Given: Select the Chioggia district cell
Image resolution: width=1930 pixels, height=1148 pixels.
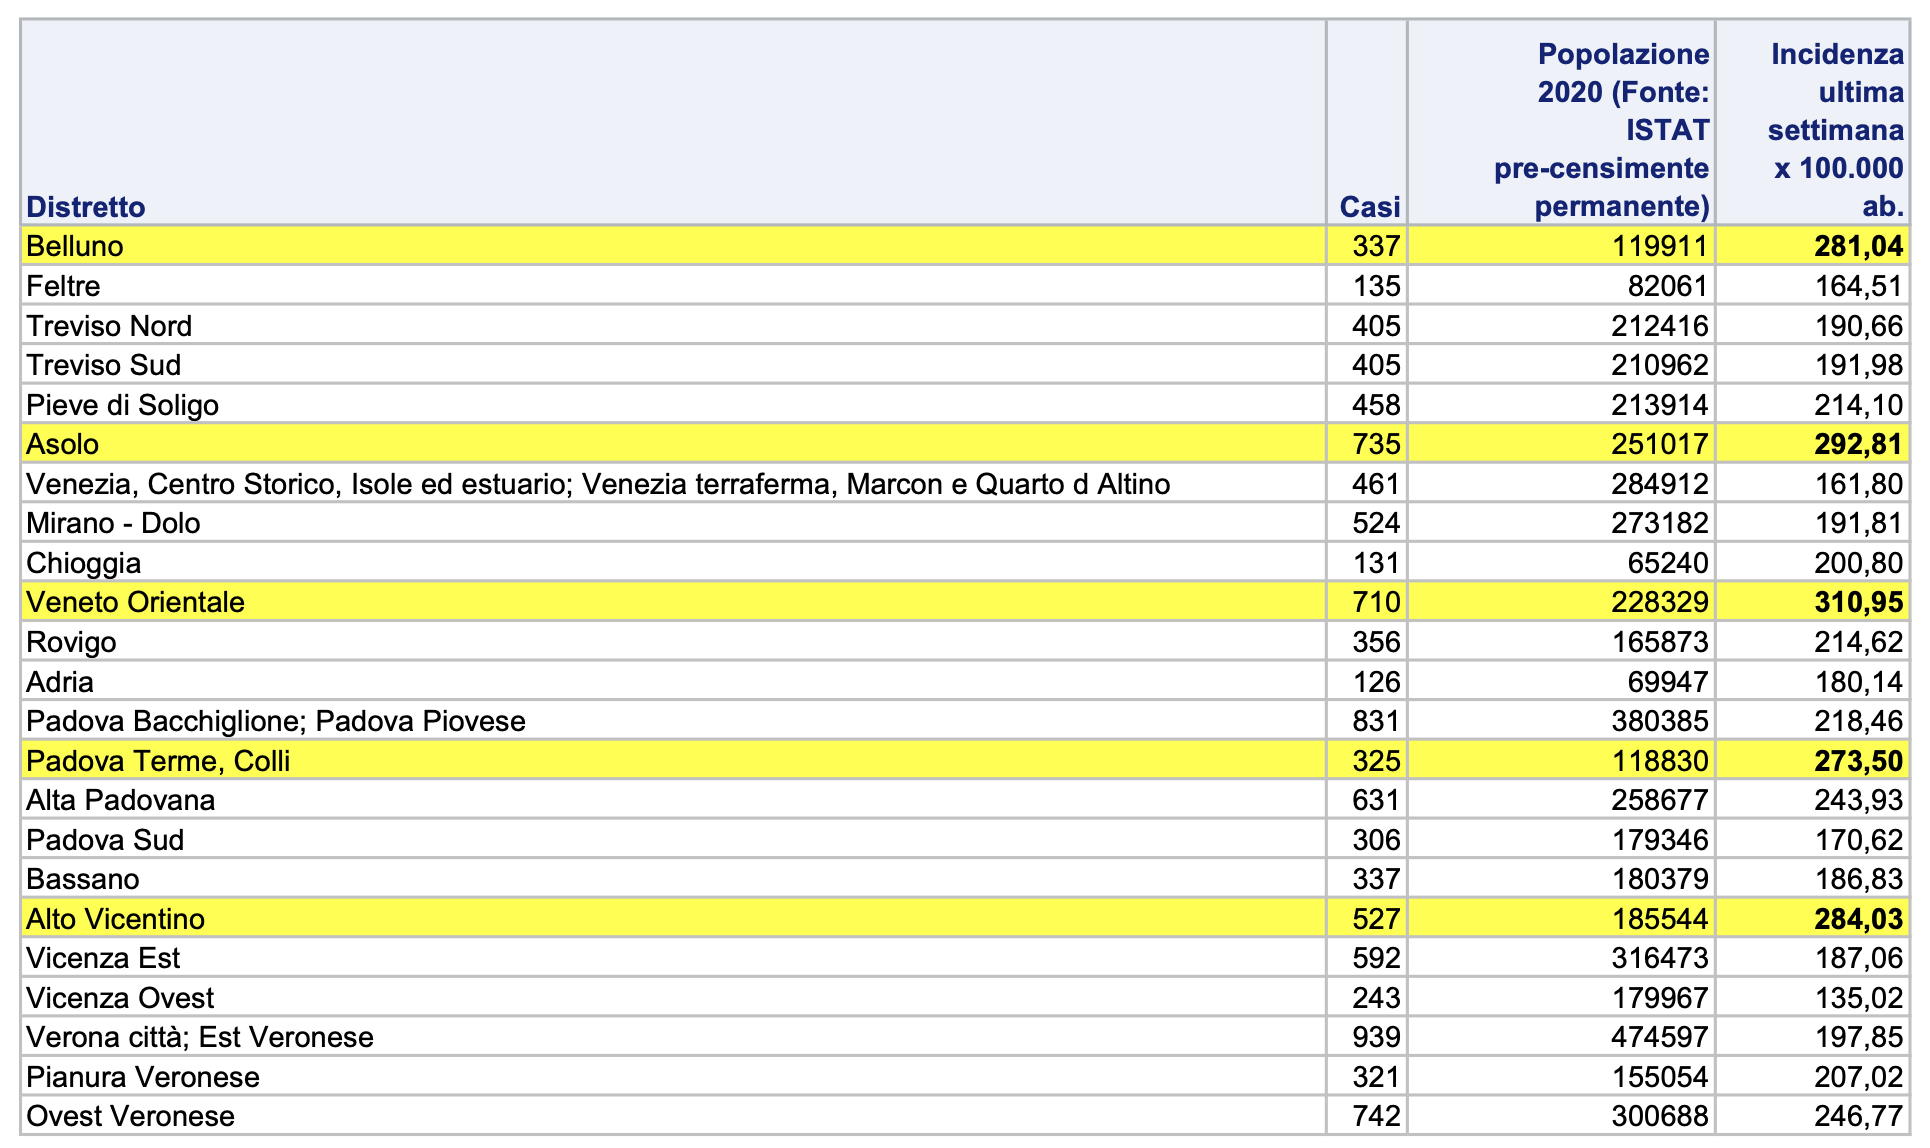Looking at the screenshot, I should 674,563.
